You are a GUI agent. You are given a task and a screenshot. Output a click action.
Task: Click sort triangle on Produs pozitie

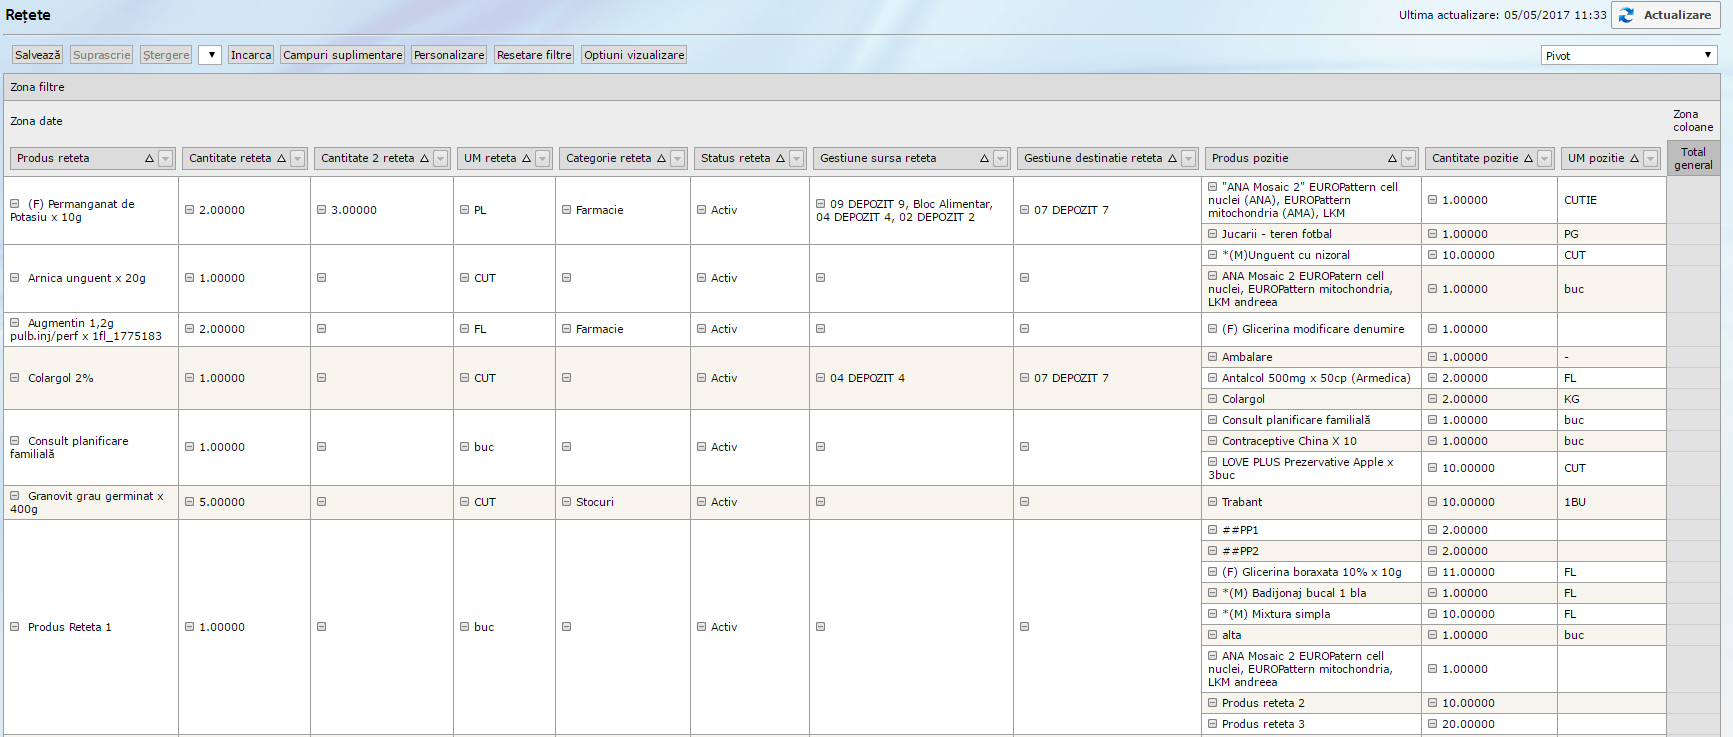(1392, 159)
